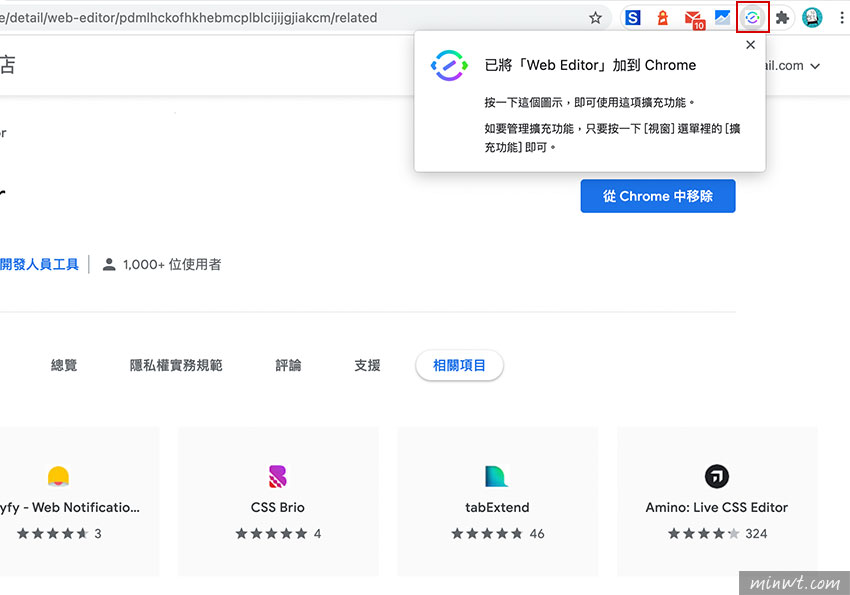Expand the account email dropdown arrow
This screenshot has height=595, width=850.
coord(815,66)
